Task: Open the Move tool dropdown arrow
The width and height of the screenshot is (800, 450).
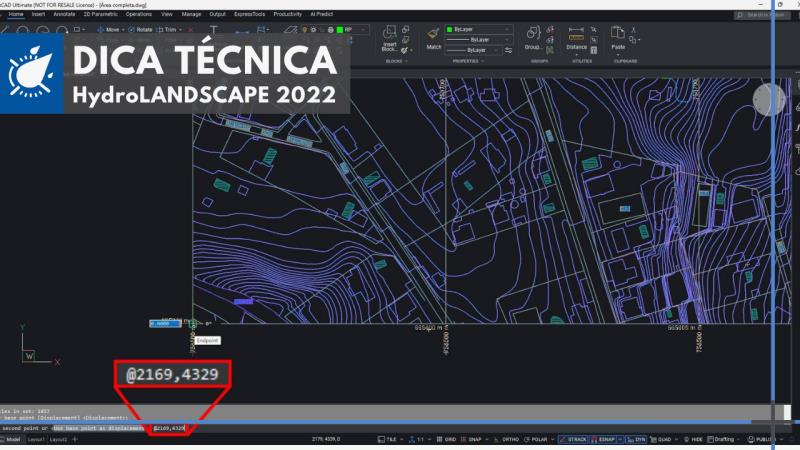Action: click(123, 30)
